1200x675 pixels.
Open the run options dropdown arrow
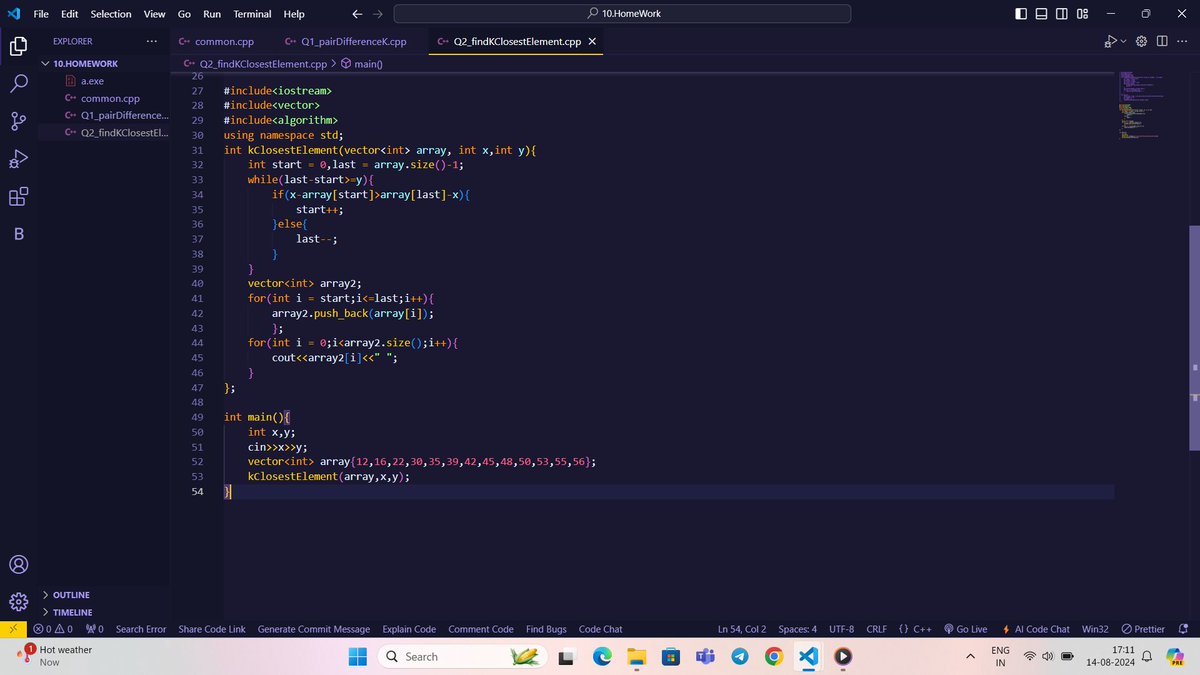point(1124,41)
